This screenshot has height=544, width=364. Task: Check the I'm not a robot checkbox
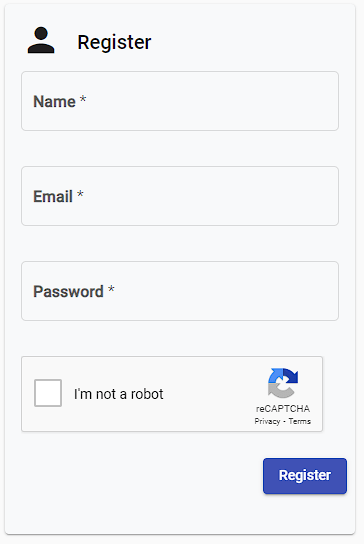click(x=48, y=393)
